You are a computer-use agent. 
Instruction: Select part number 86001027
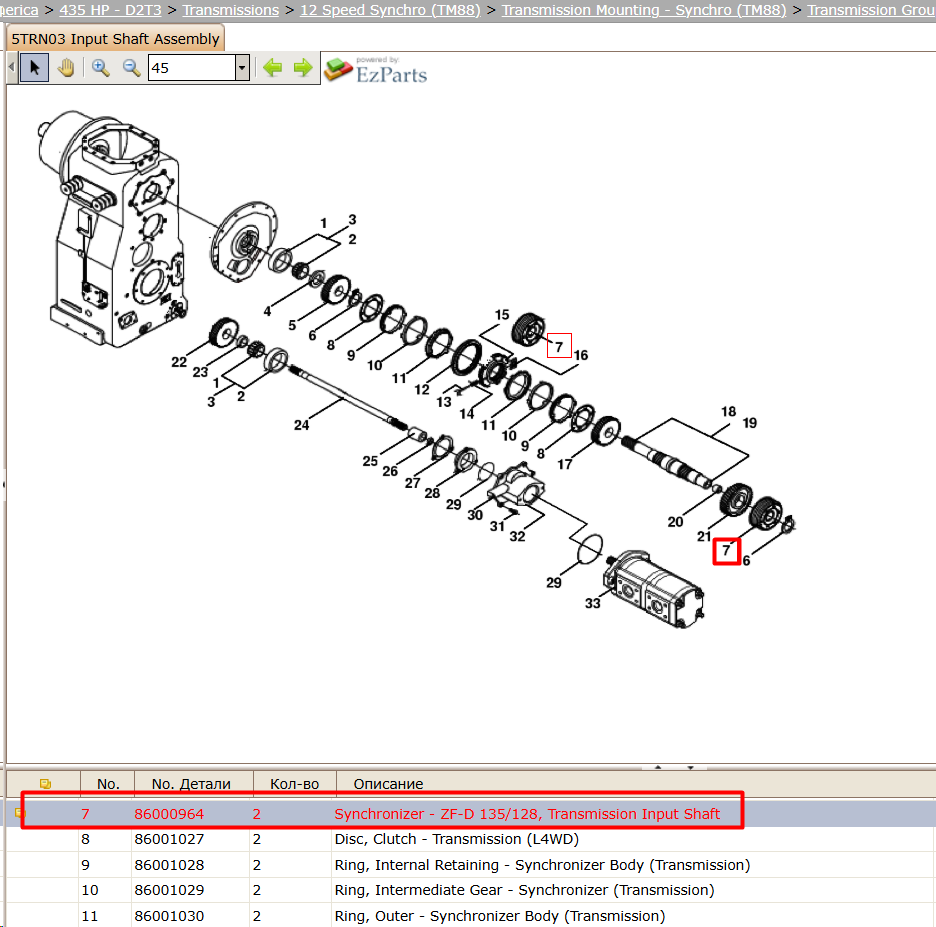click(x=169, y=839)
